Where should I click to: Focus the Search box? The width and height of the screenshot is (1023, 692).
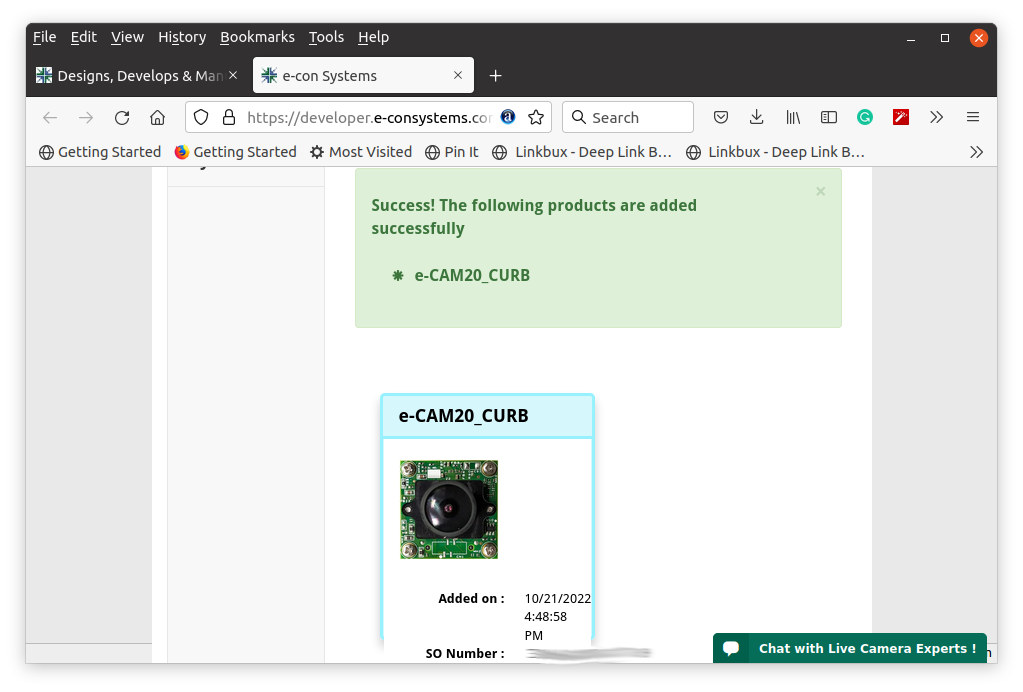(x=628, y=117)
